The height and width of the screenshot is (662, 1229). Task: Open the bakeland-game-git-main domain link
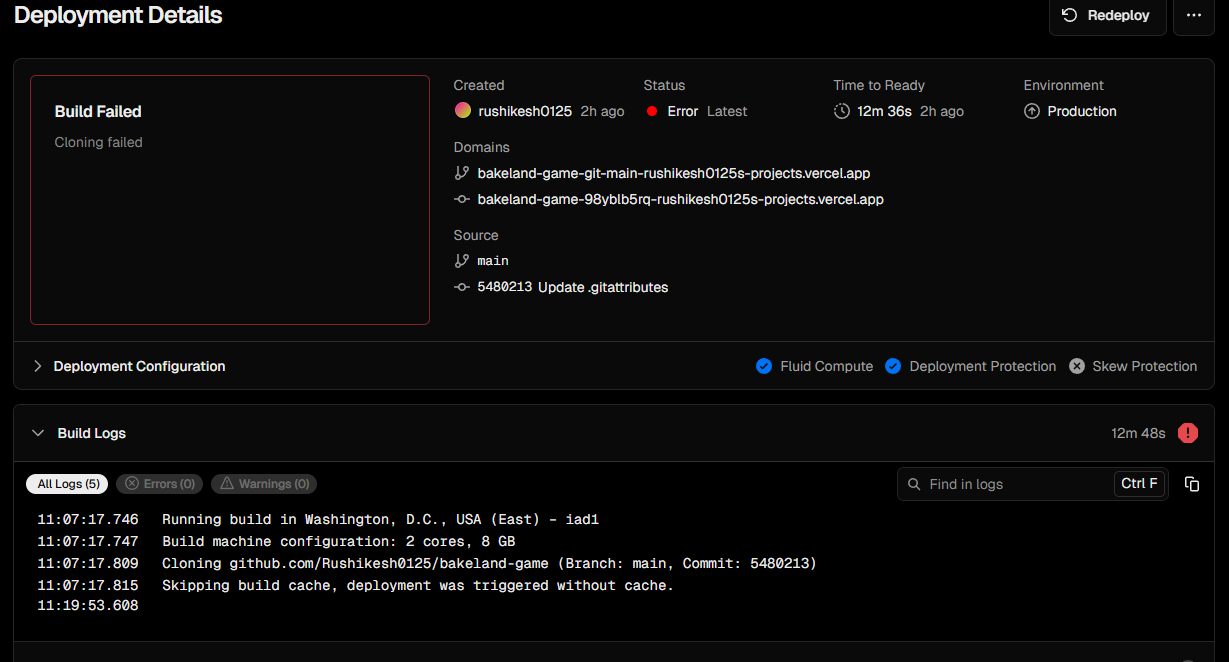674,173
